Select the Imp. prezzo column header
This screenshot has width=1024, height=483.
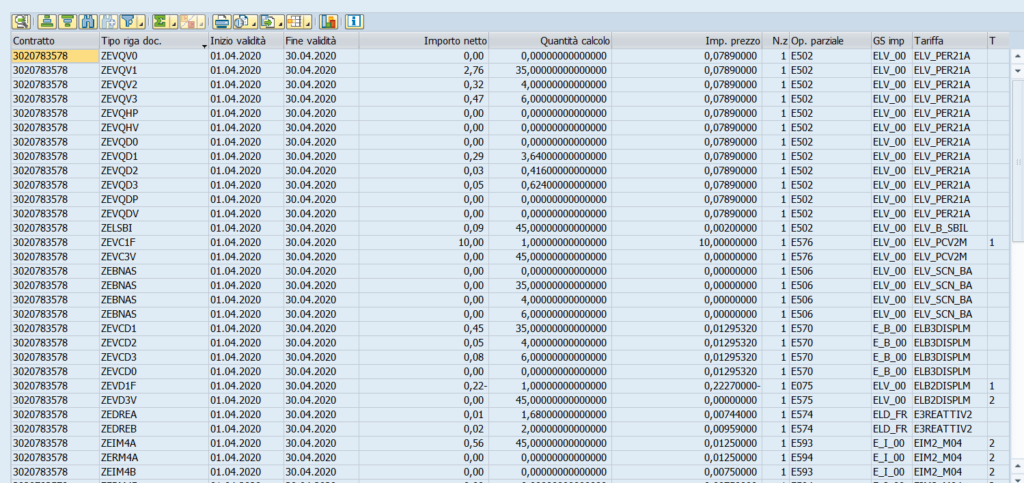(687, 40)
